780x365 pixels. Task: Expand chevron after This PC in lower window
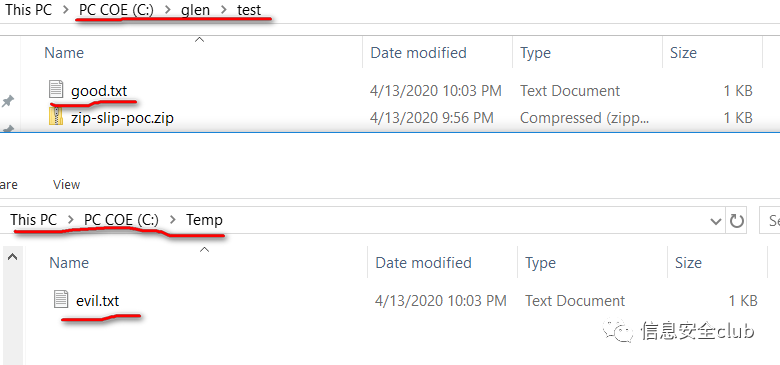(71, 220)
